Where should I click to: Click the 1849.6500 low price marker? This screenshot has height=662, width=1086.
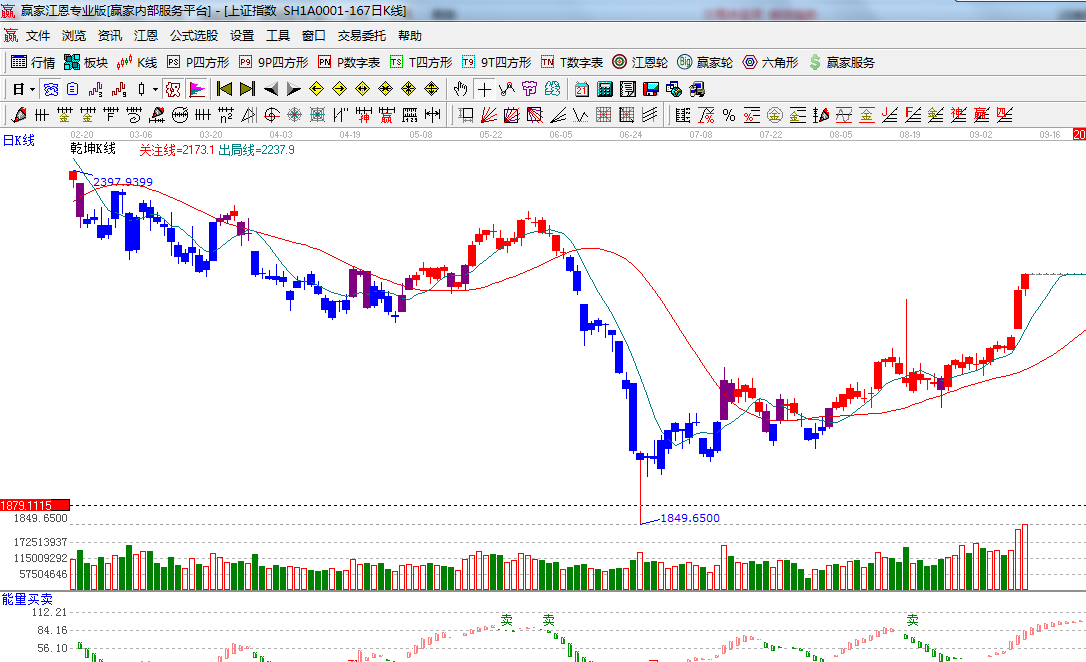689,518
